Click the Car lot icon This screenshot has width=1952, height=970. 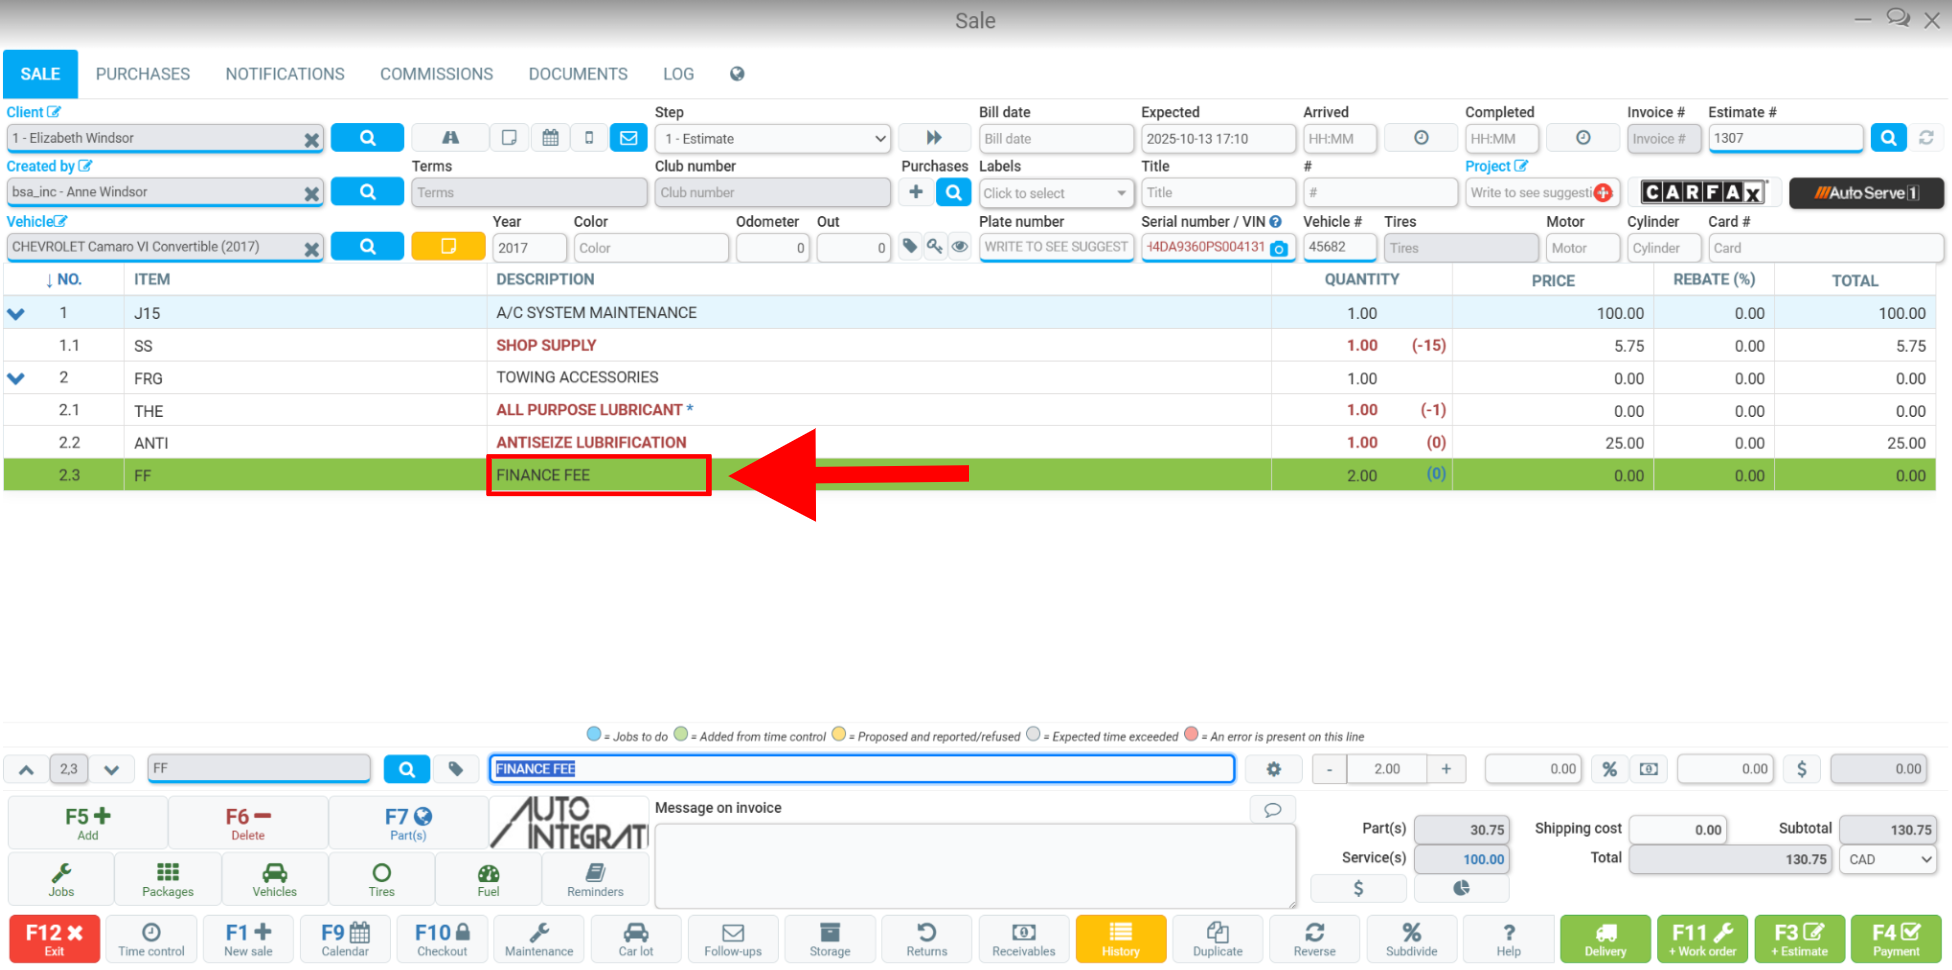636,939
